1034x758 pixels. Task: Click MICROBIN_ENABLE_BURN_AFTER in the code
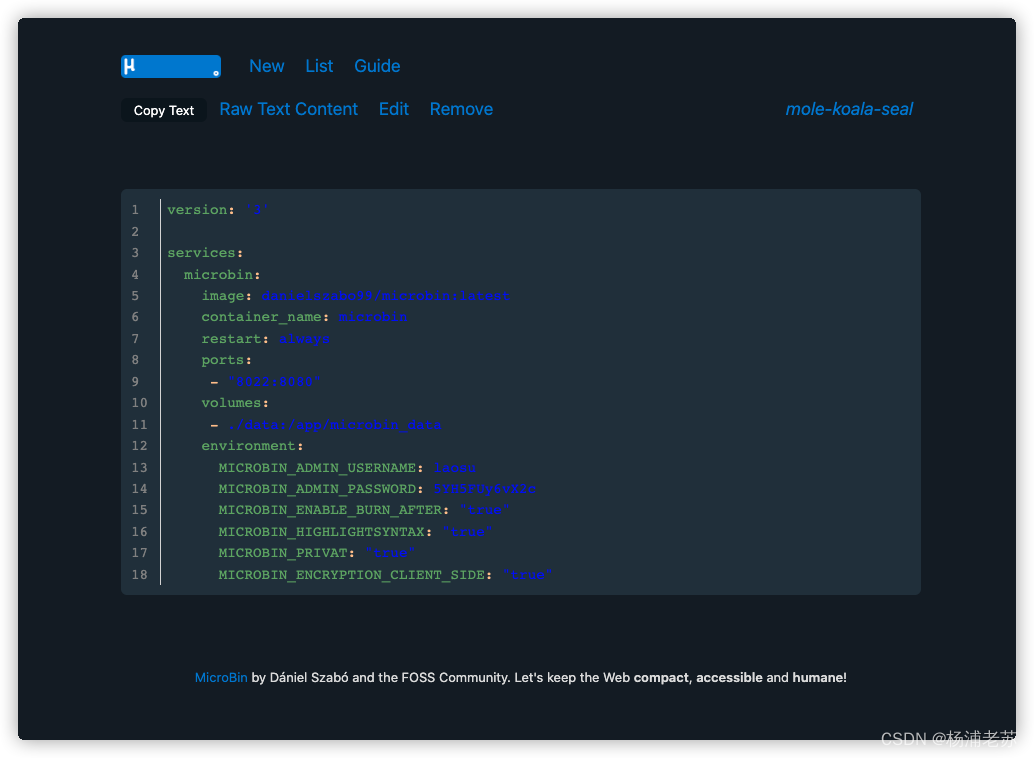[330, 510]
